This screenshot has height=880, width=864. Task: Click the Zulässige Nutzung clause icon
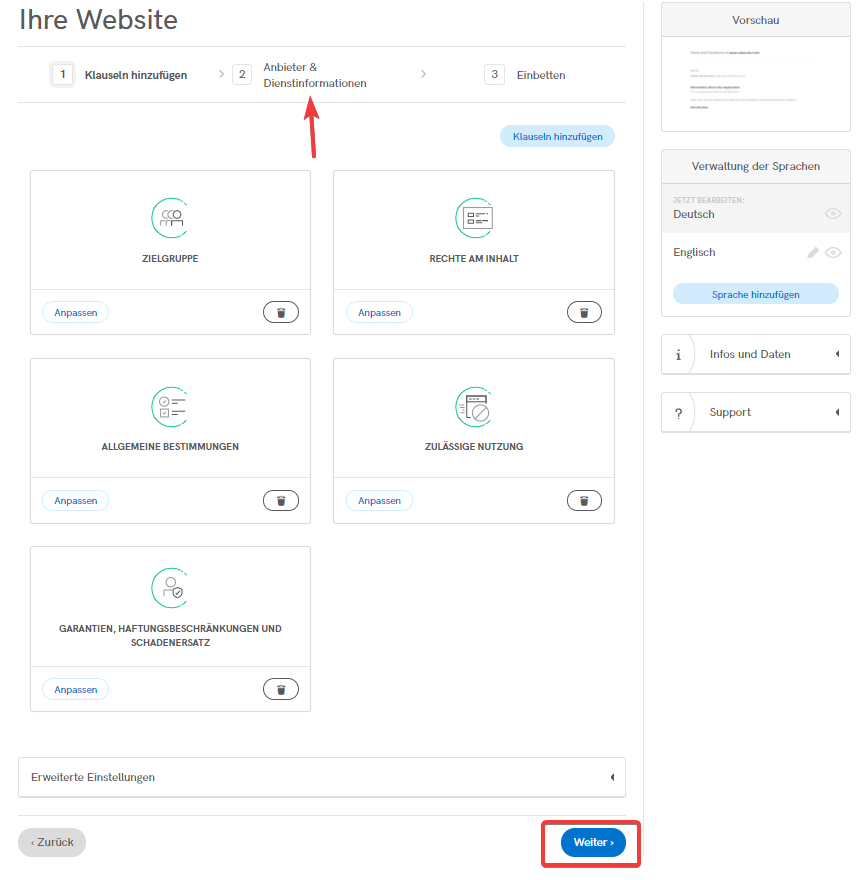point(473,405)
